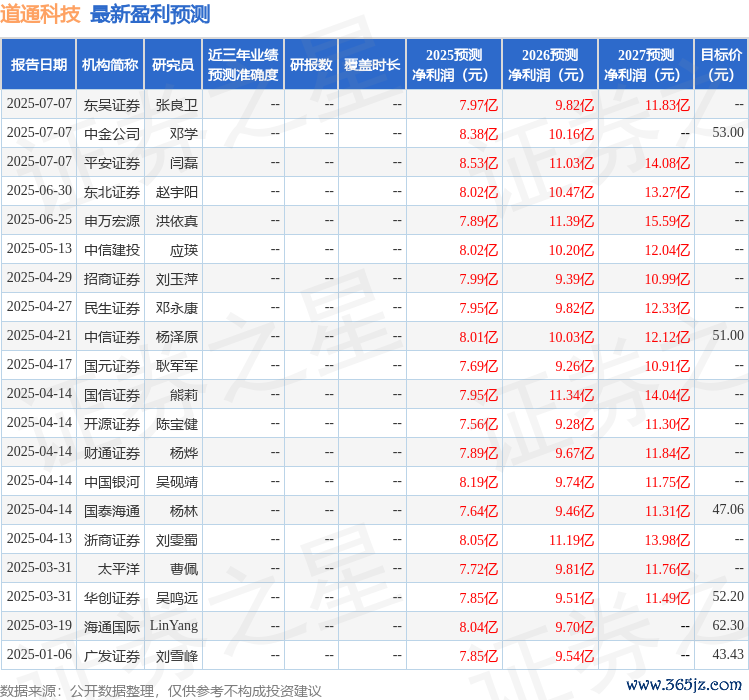Image resolution: width=749 pixels, height=700 pixels.
Task: Click the 目标价 column header
Action: 721,65
